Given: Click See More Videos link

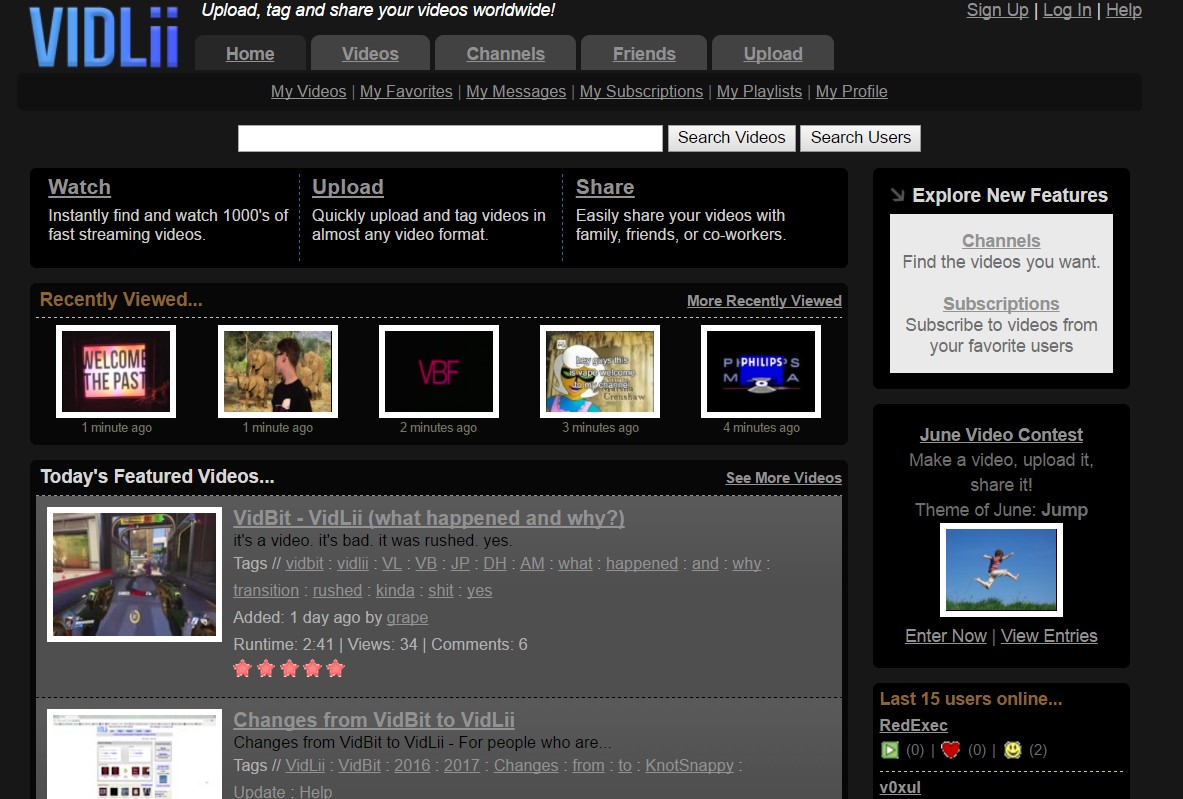Looking at the screenshot, I should pos(783,478).
